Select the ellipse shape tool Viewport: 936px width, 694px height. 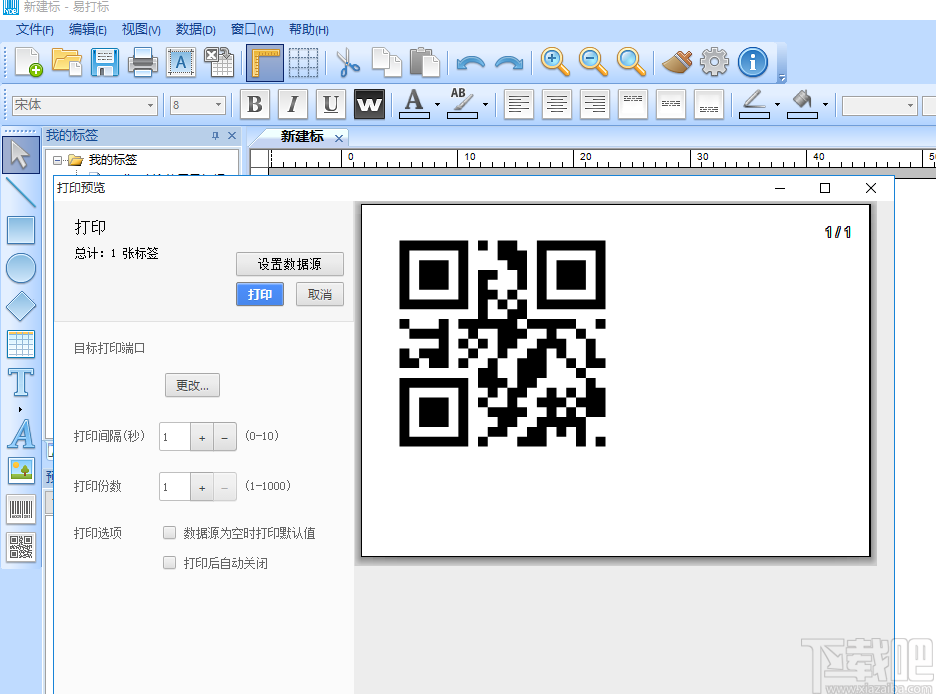20,269
